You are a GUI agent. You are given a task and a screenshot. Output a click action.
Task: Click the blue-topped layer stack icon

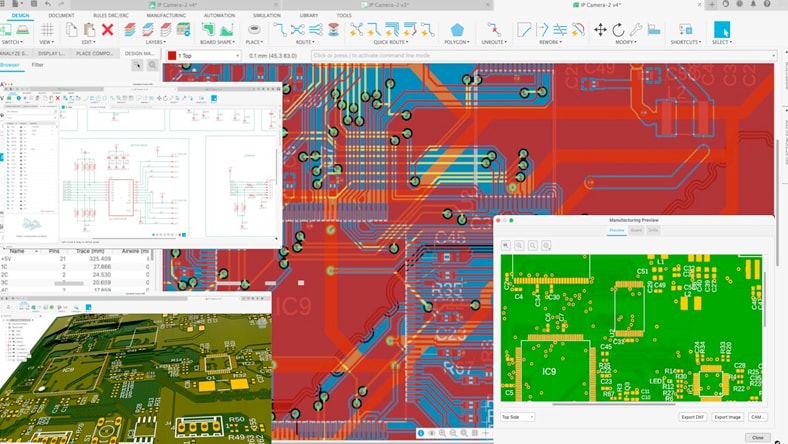click(x=147, y=30)
